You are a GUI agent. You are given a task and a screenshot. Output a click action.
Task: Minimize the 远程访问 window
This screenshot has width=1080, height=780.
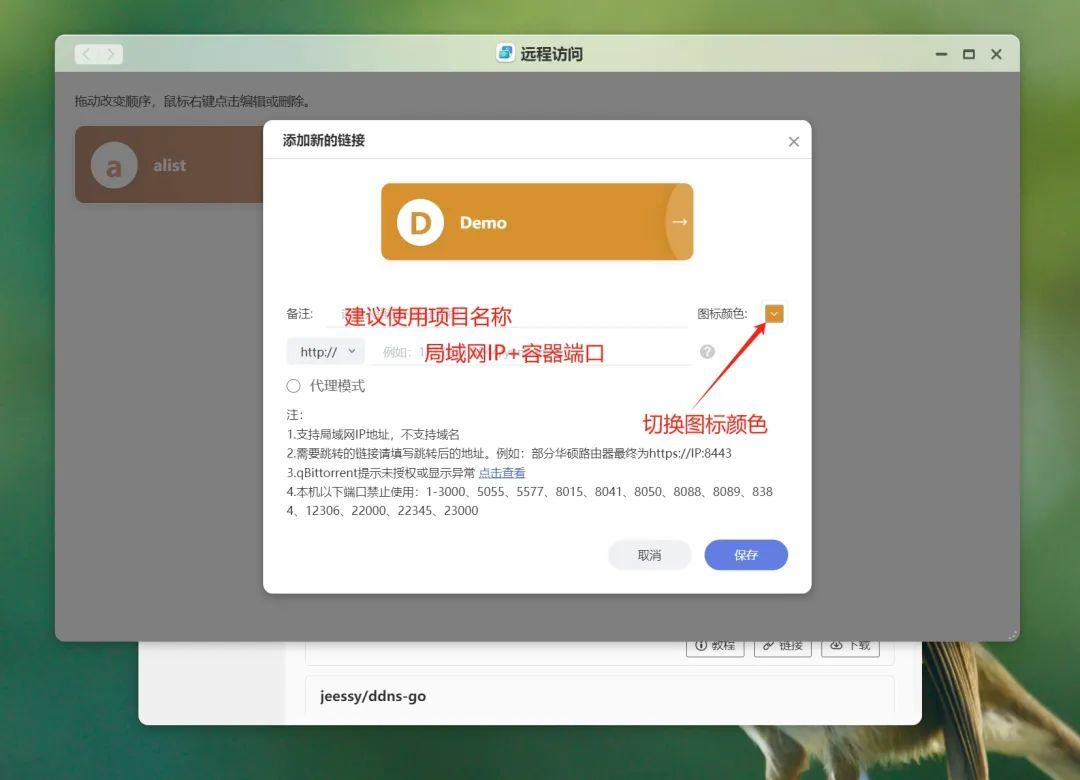click(941, 54)
